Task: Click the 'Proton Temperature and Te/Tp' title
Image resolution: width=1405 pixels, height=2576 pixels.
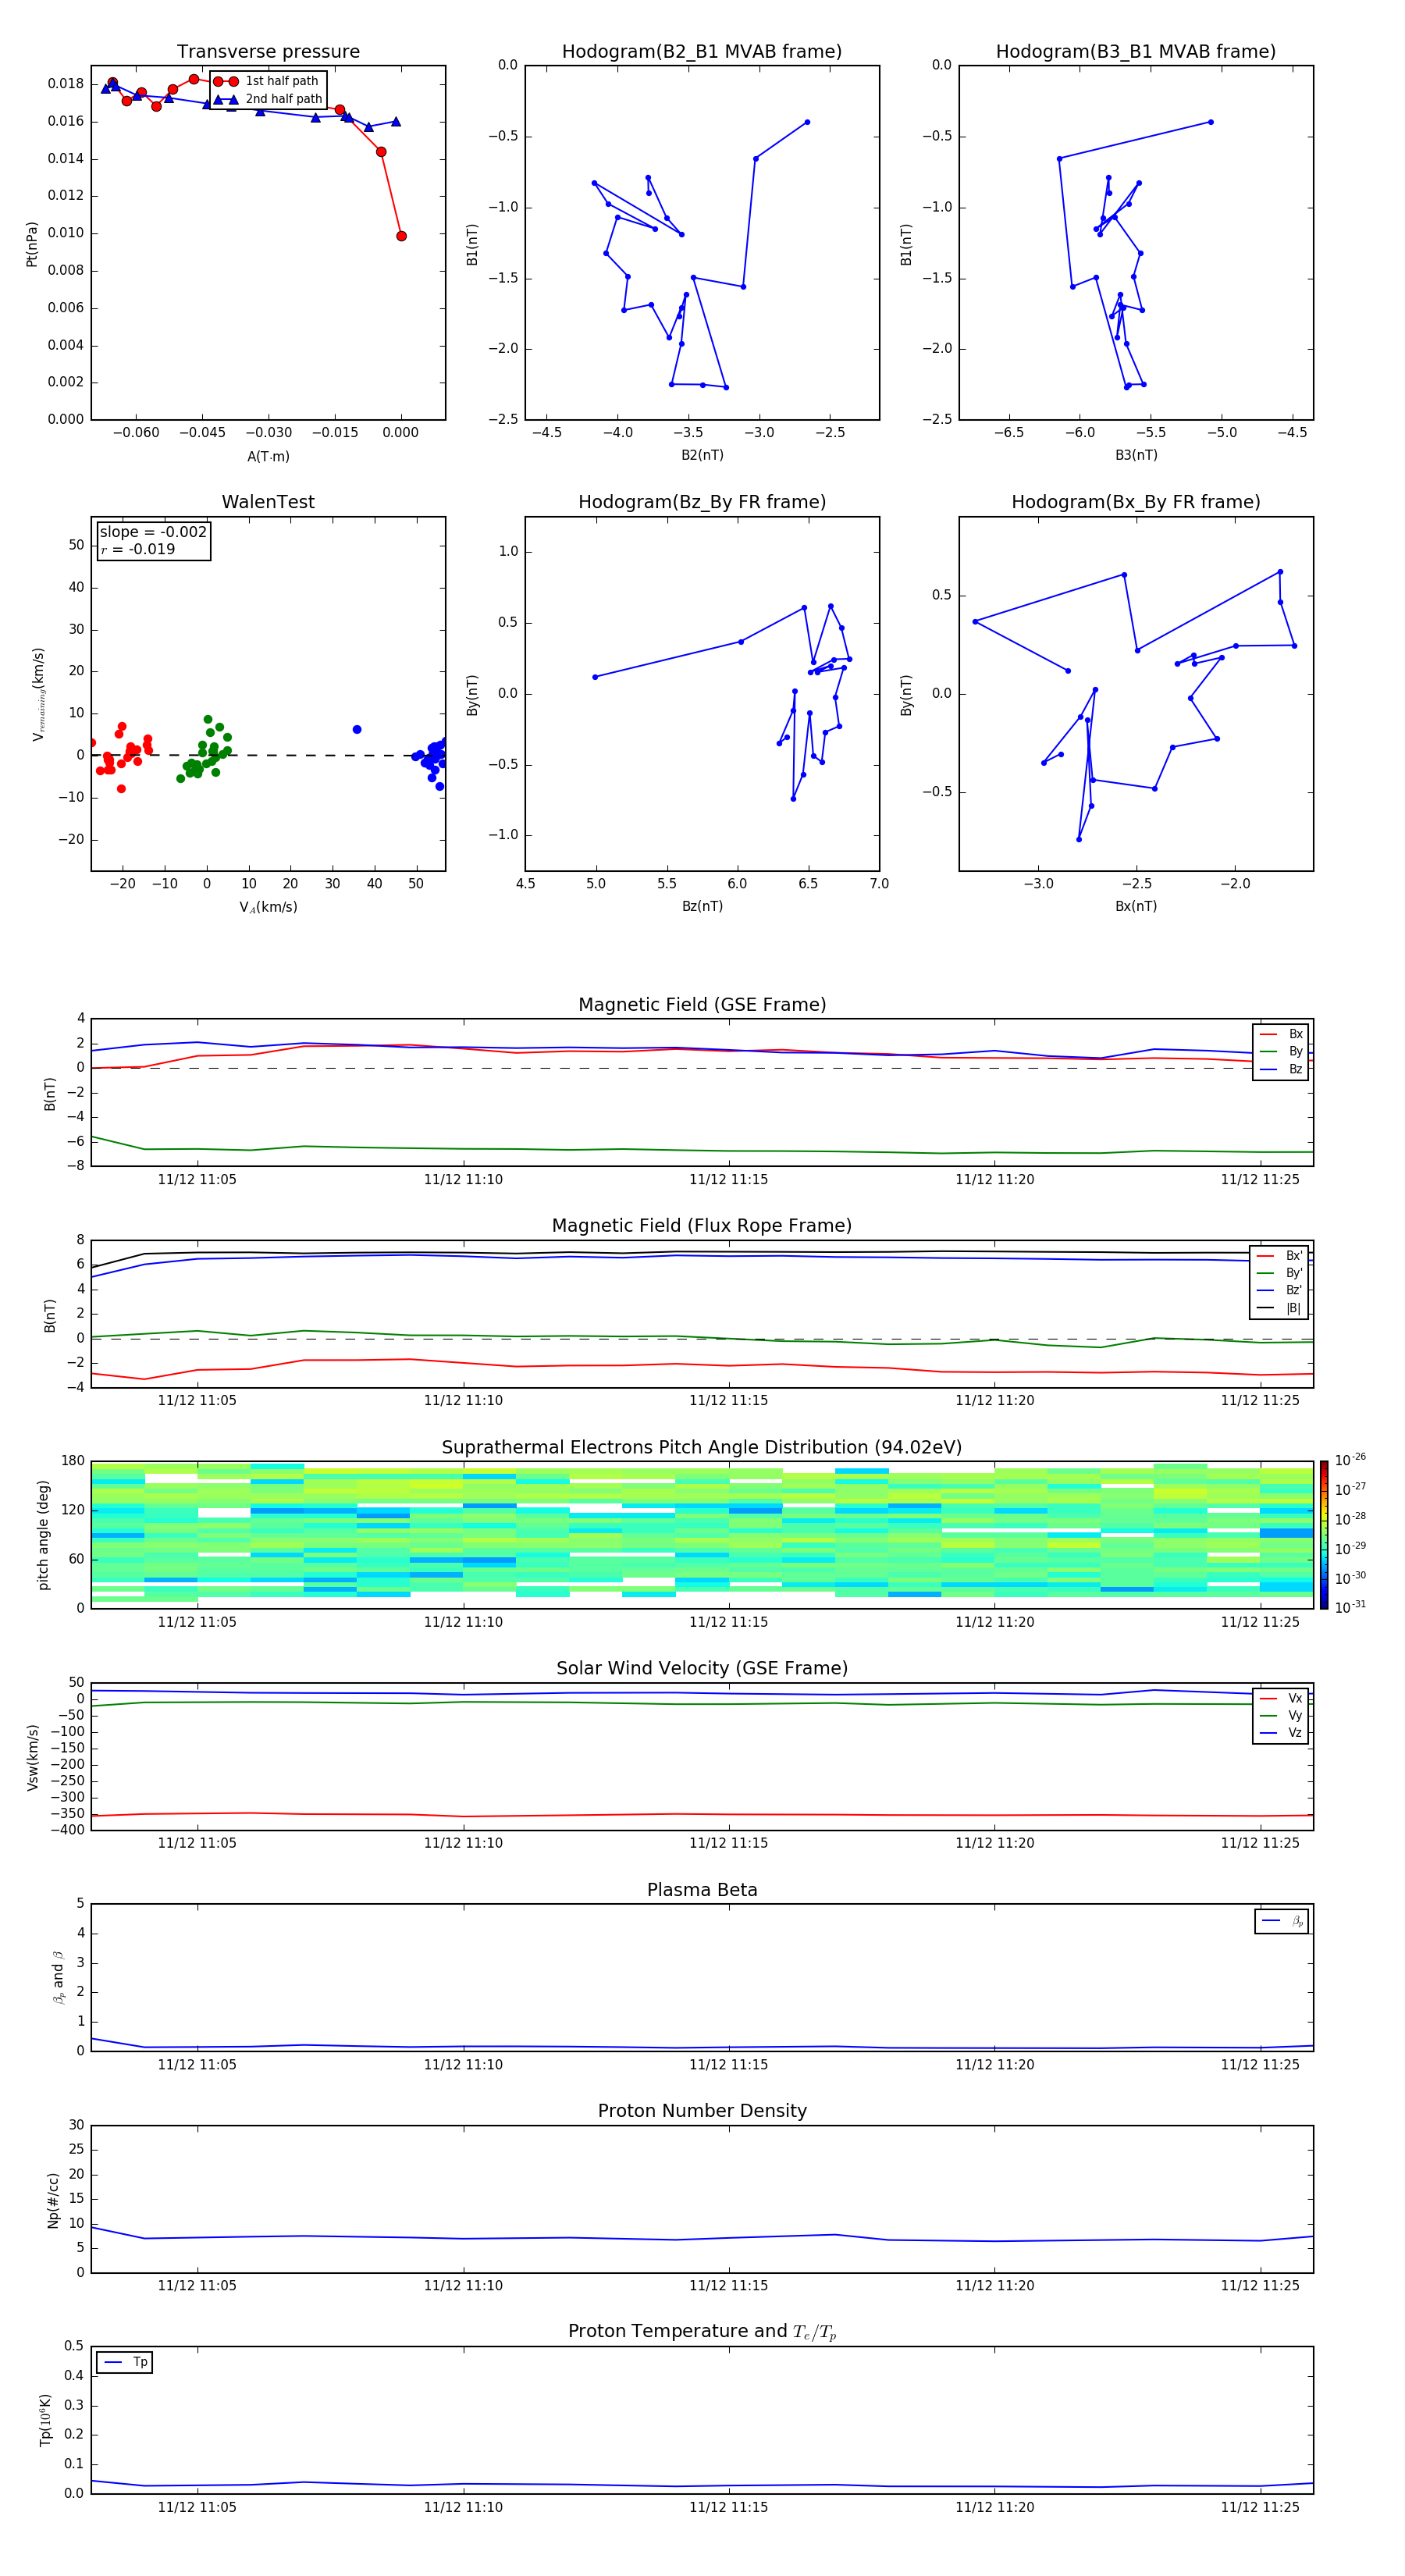Action: coord(702,2332)
